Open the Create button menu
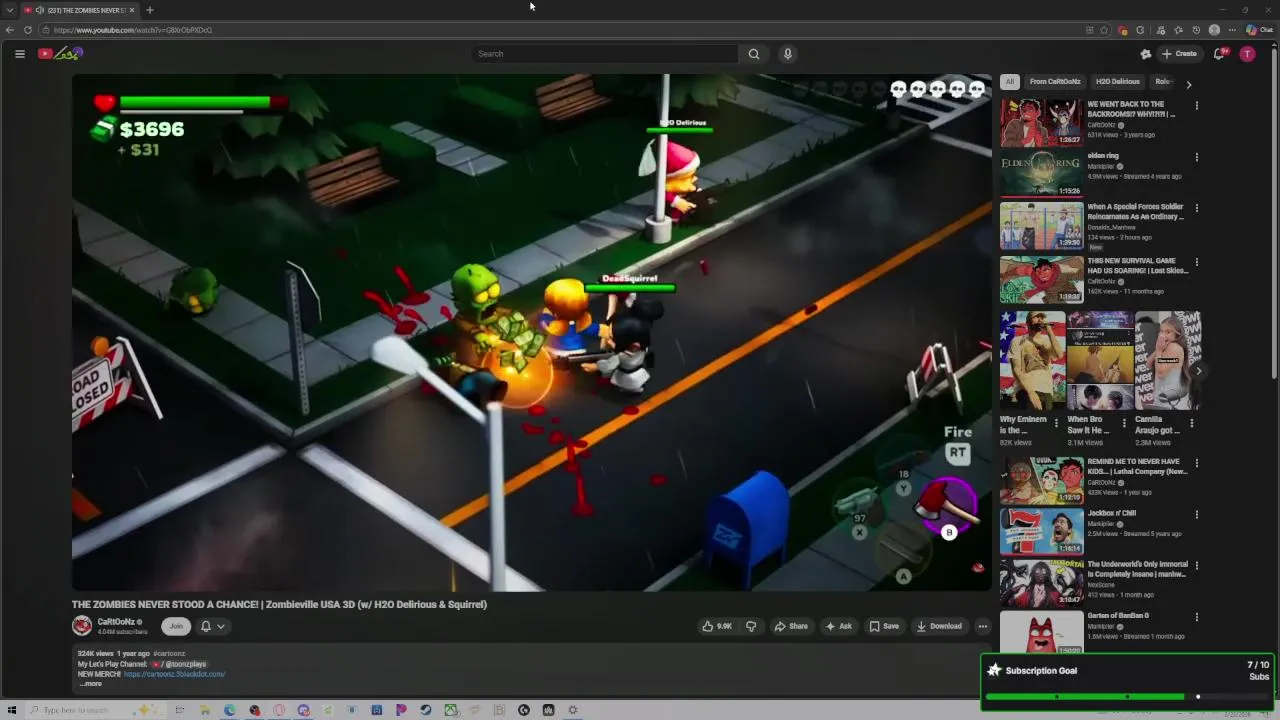 [1179, 54]
